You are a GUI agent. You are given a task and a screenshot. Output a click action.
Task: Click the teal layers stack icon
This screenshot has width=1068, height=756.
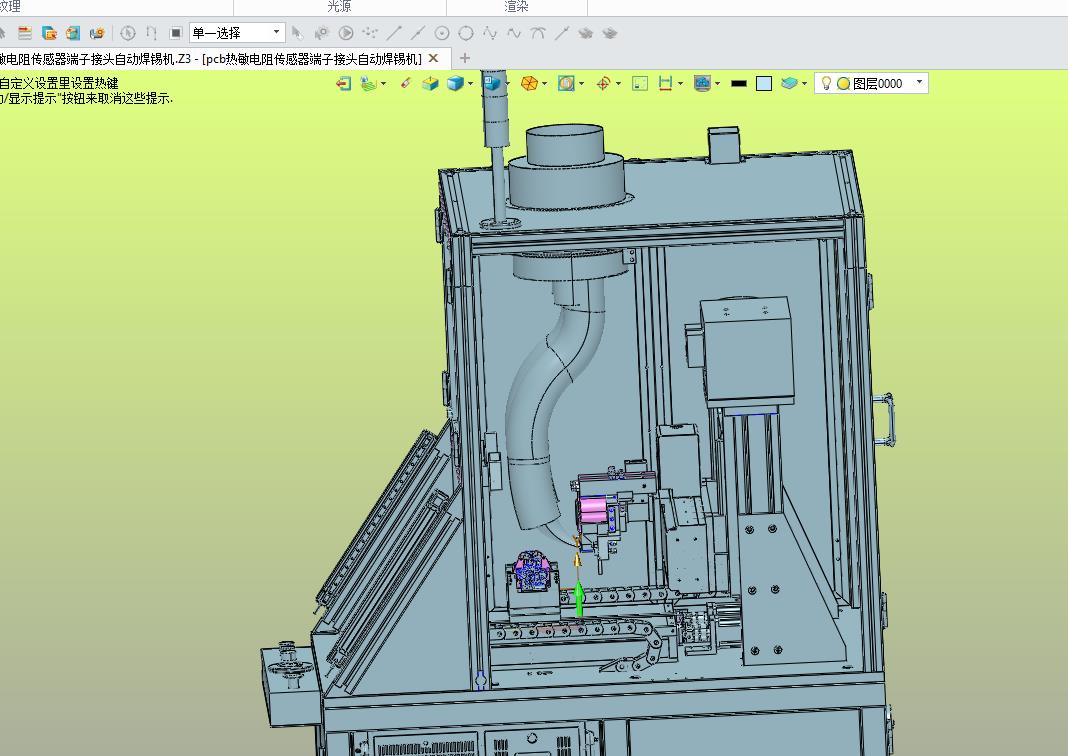(789, 83)
